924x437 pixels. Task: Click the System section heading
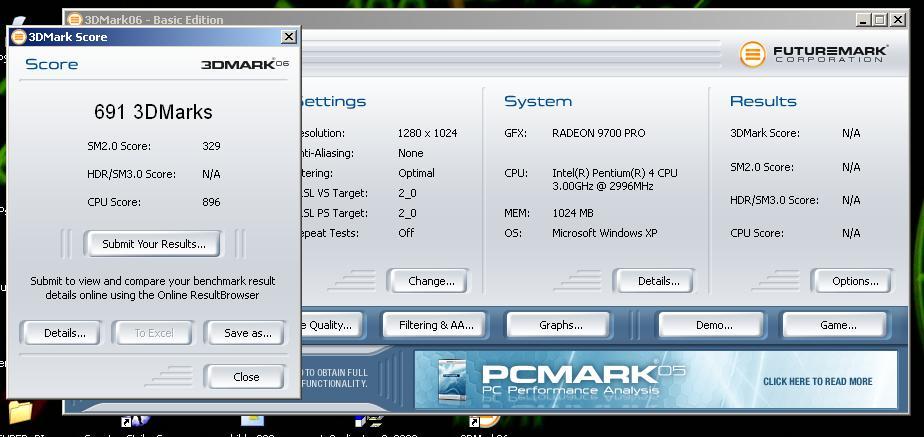tap(538, 101)
